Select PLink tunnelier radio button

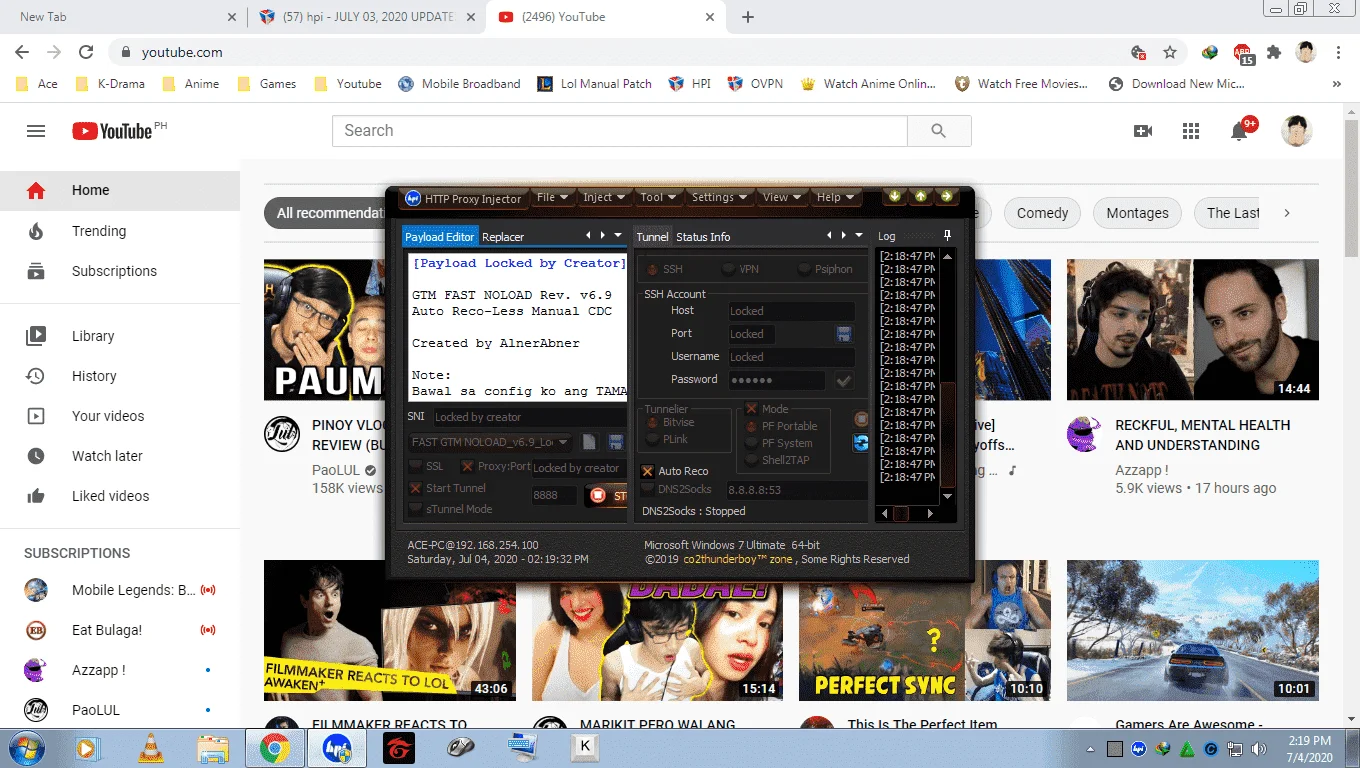pos(652,439)
